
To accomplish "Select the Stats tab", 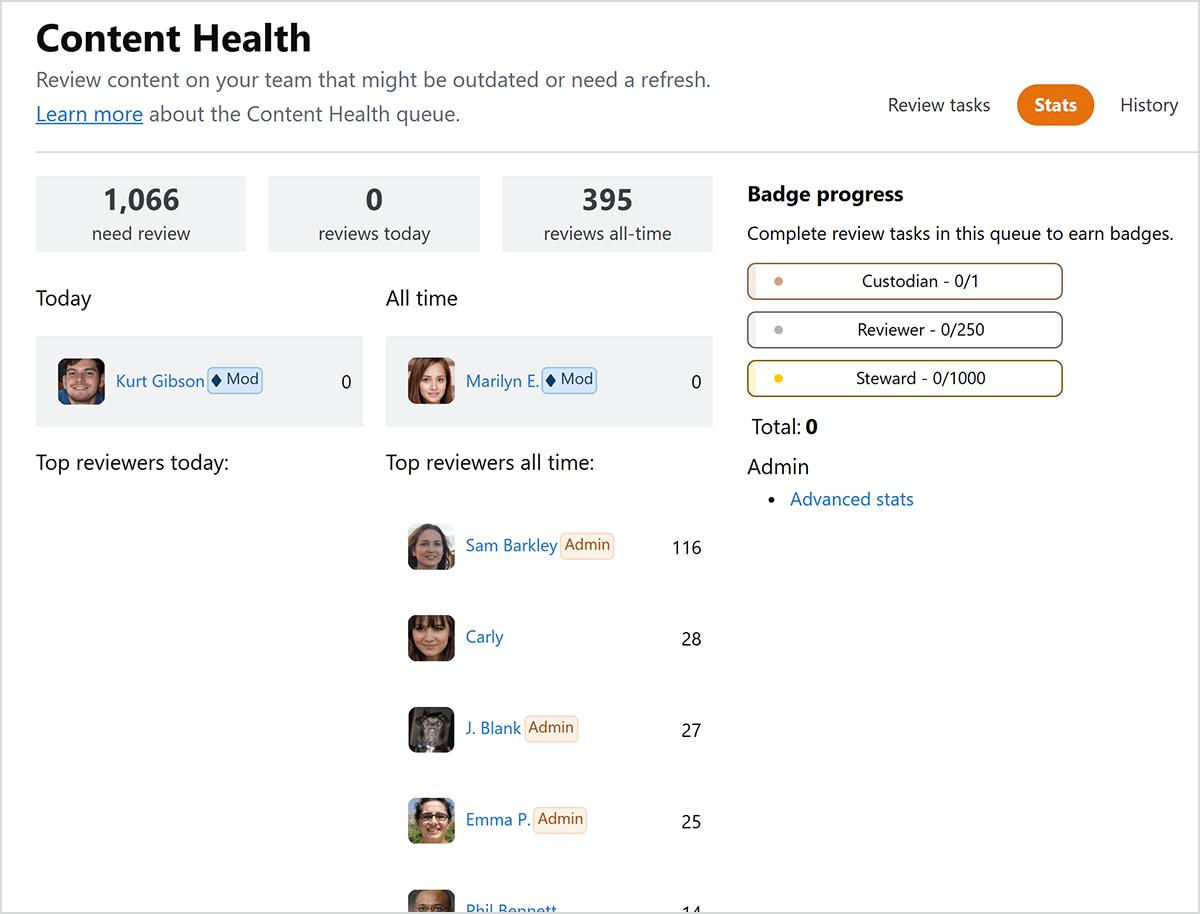I will [x=1055, y=105].
